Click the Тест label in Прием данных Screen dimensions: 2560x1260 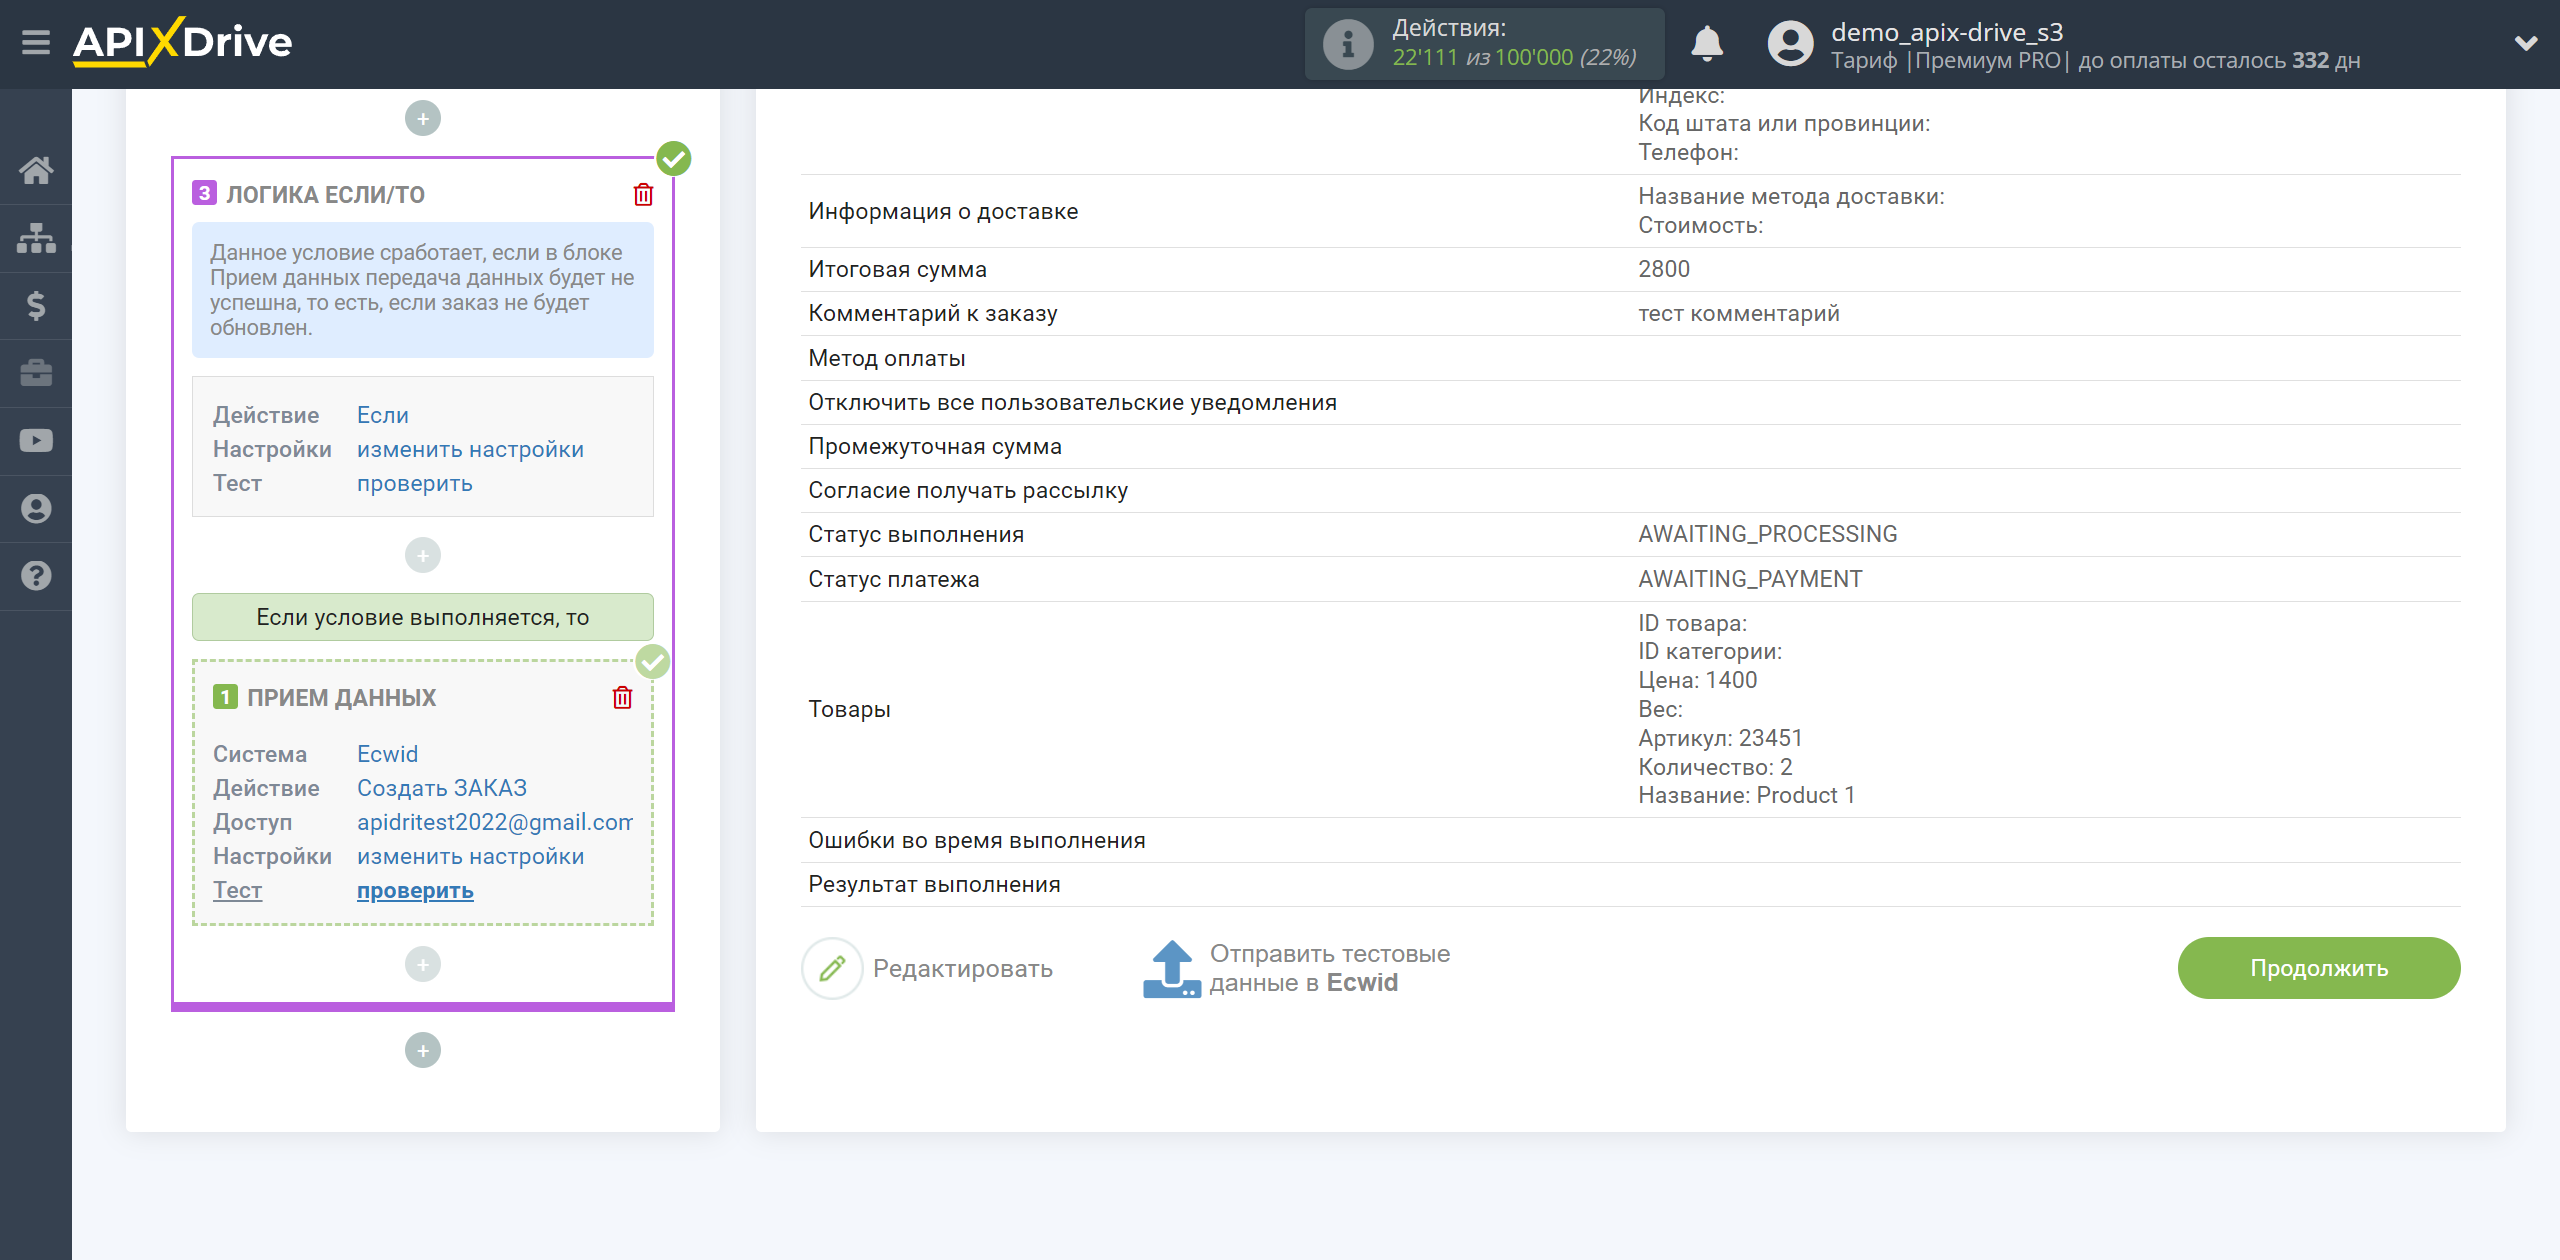pos(237,890)
